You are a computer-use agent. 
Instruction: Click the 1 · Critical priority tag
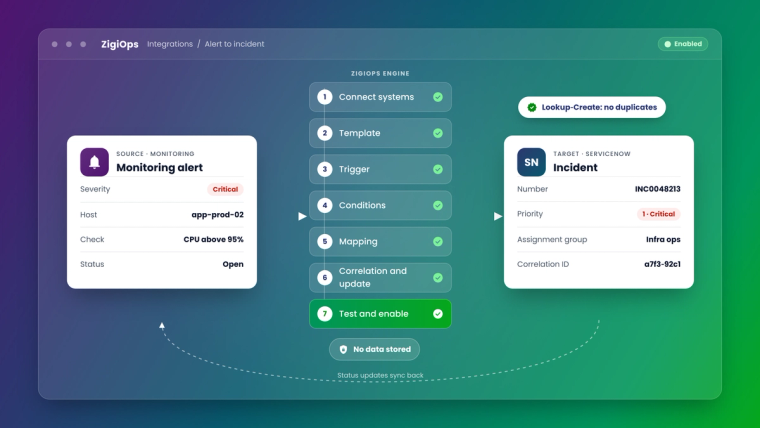click(658, 214)
